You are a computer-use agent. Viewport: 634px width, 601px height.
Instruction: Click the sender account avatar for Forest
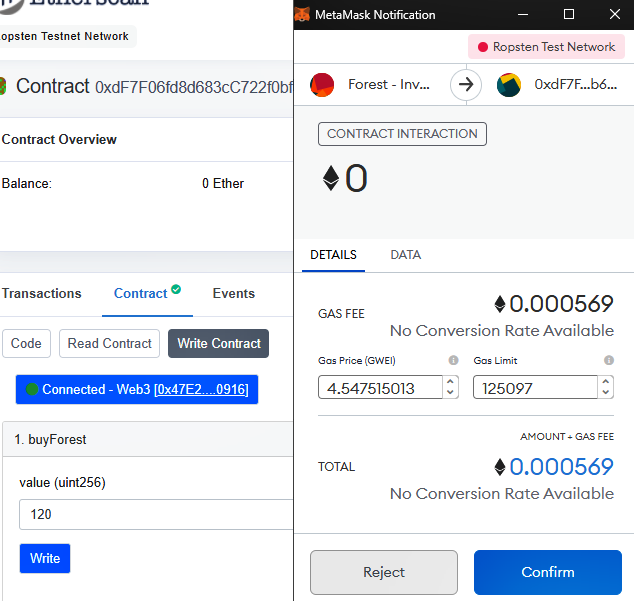click(322, 85)
